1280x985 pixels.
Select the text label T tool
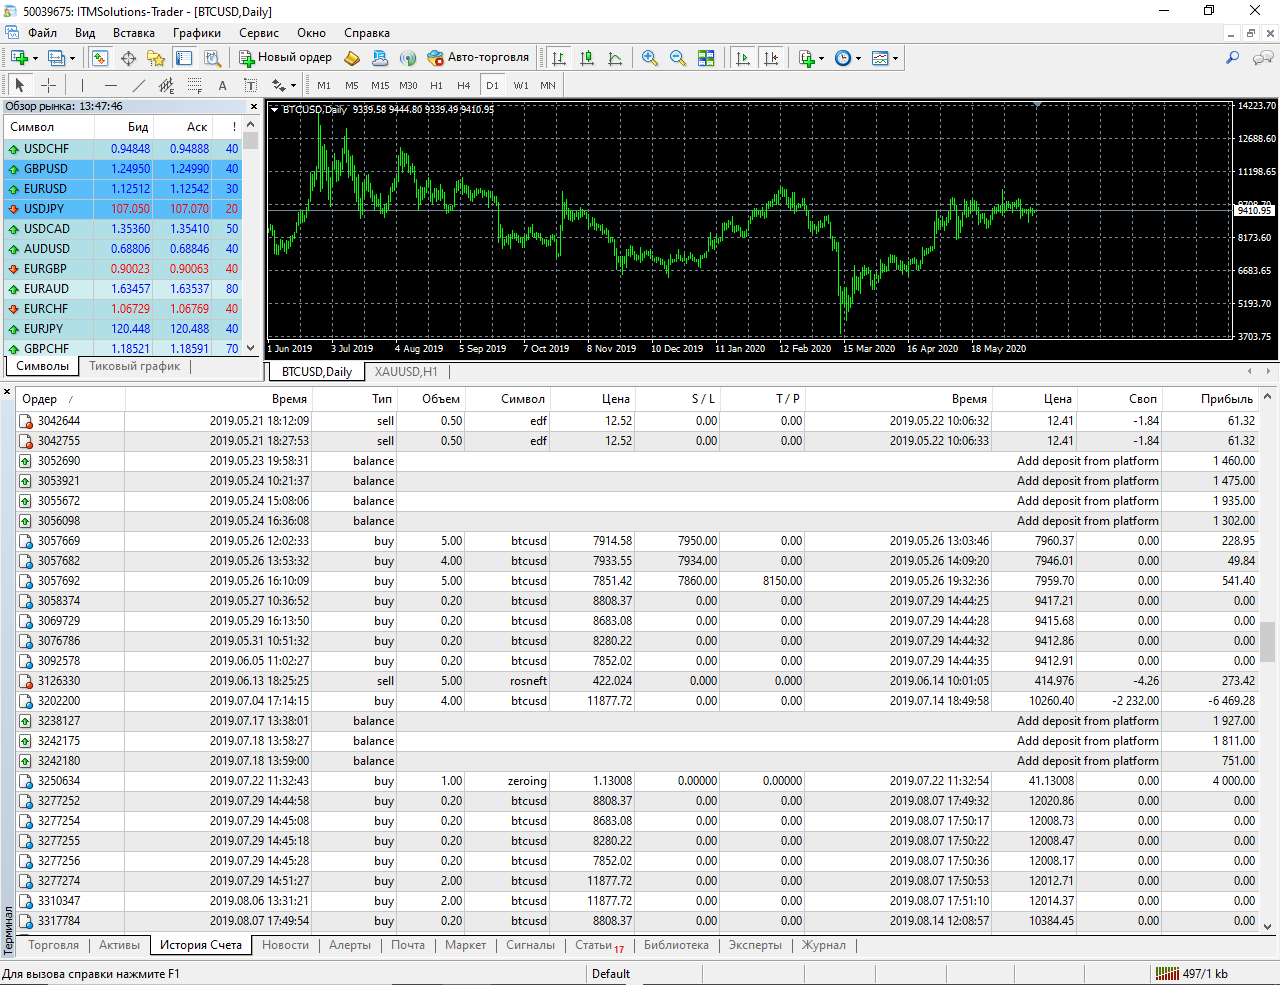(251, 85)
